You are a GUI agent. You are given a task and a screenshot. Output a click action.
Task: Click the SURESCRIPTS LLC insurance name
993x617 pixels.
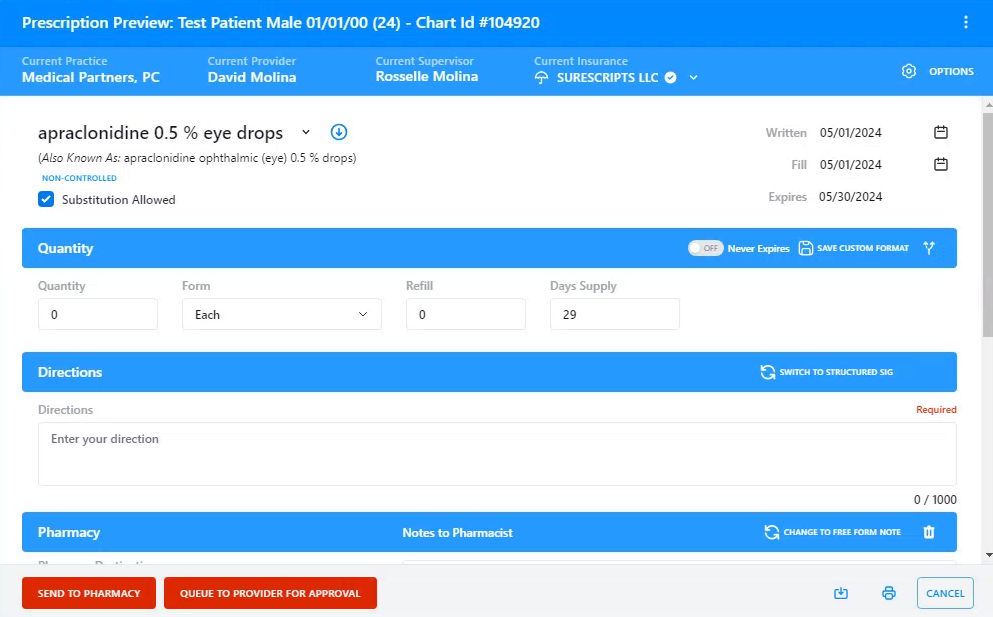pos(607,77)
